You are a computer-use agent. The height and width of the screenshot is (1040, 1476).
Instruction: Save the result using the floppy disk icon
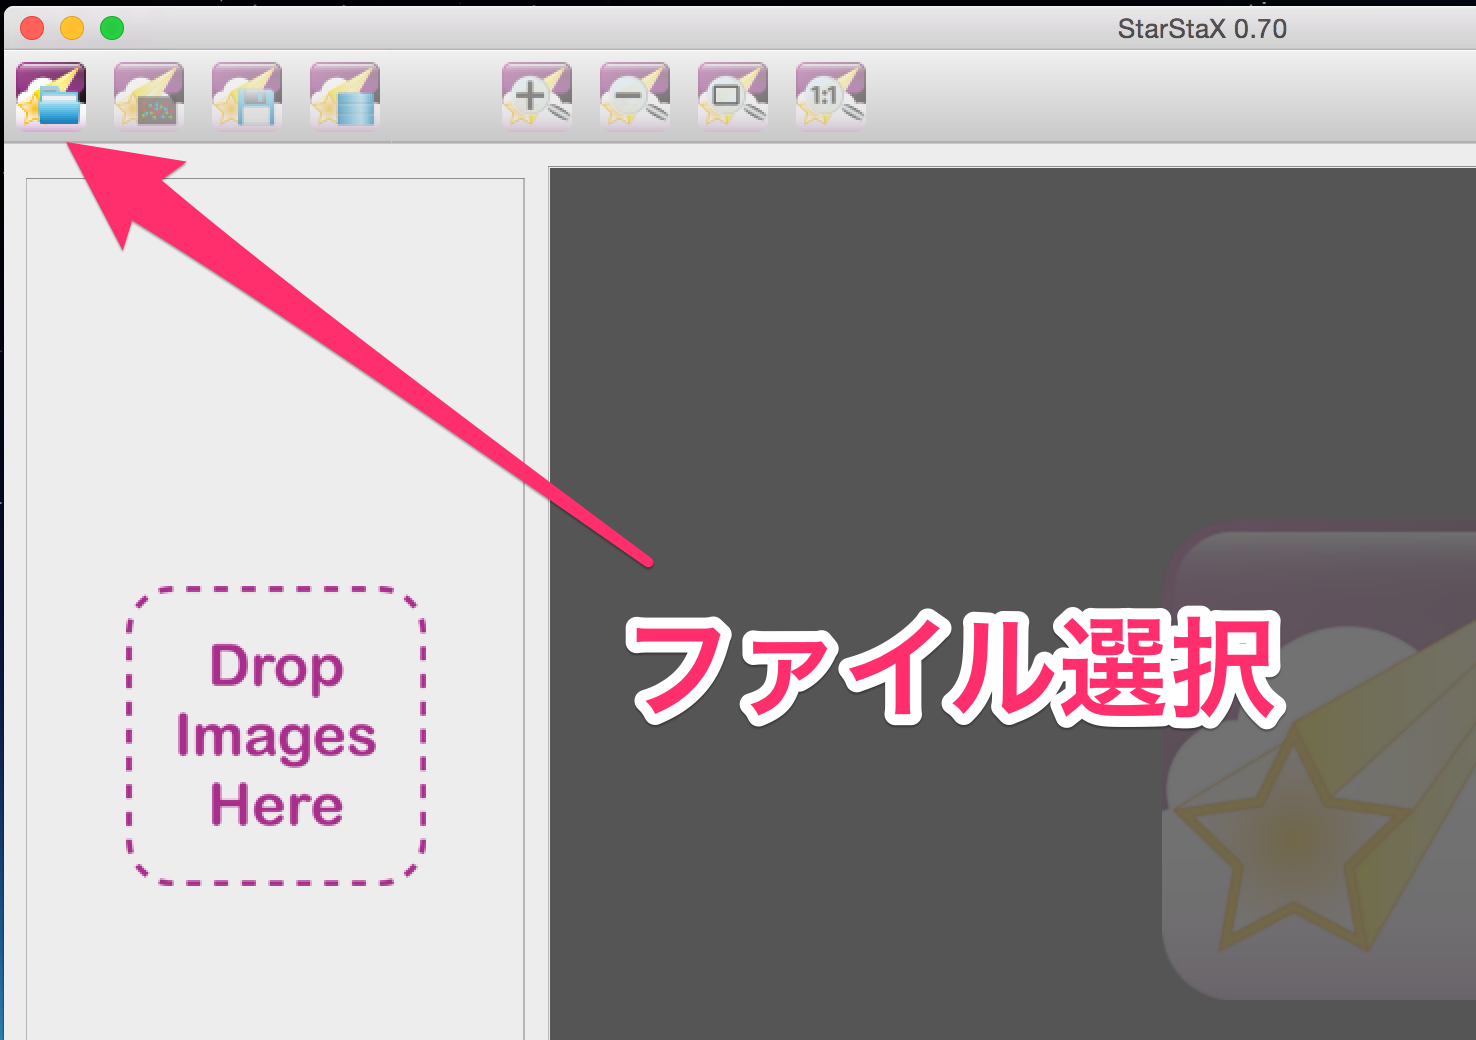pyautogui.click(x=247, y=96)
